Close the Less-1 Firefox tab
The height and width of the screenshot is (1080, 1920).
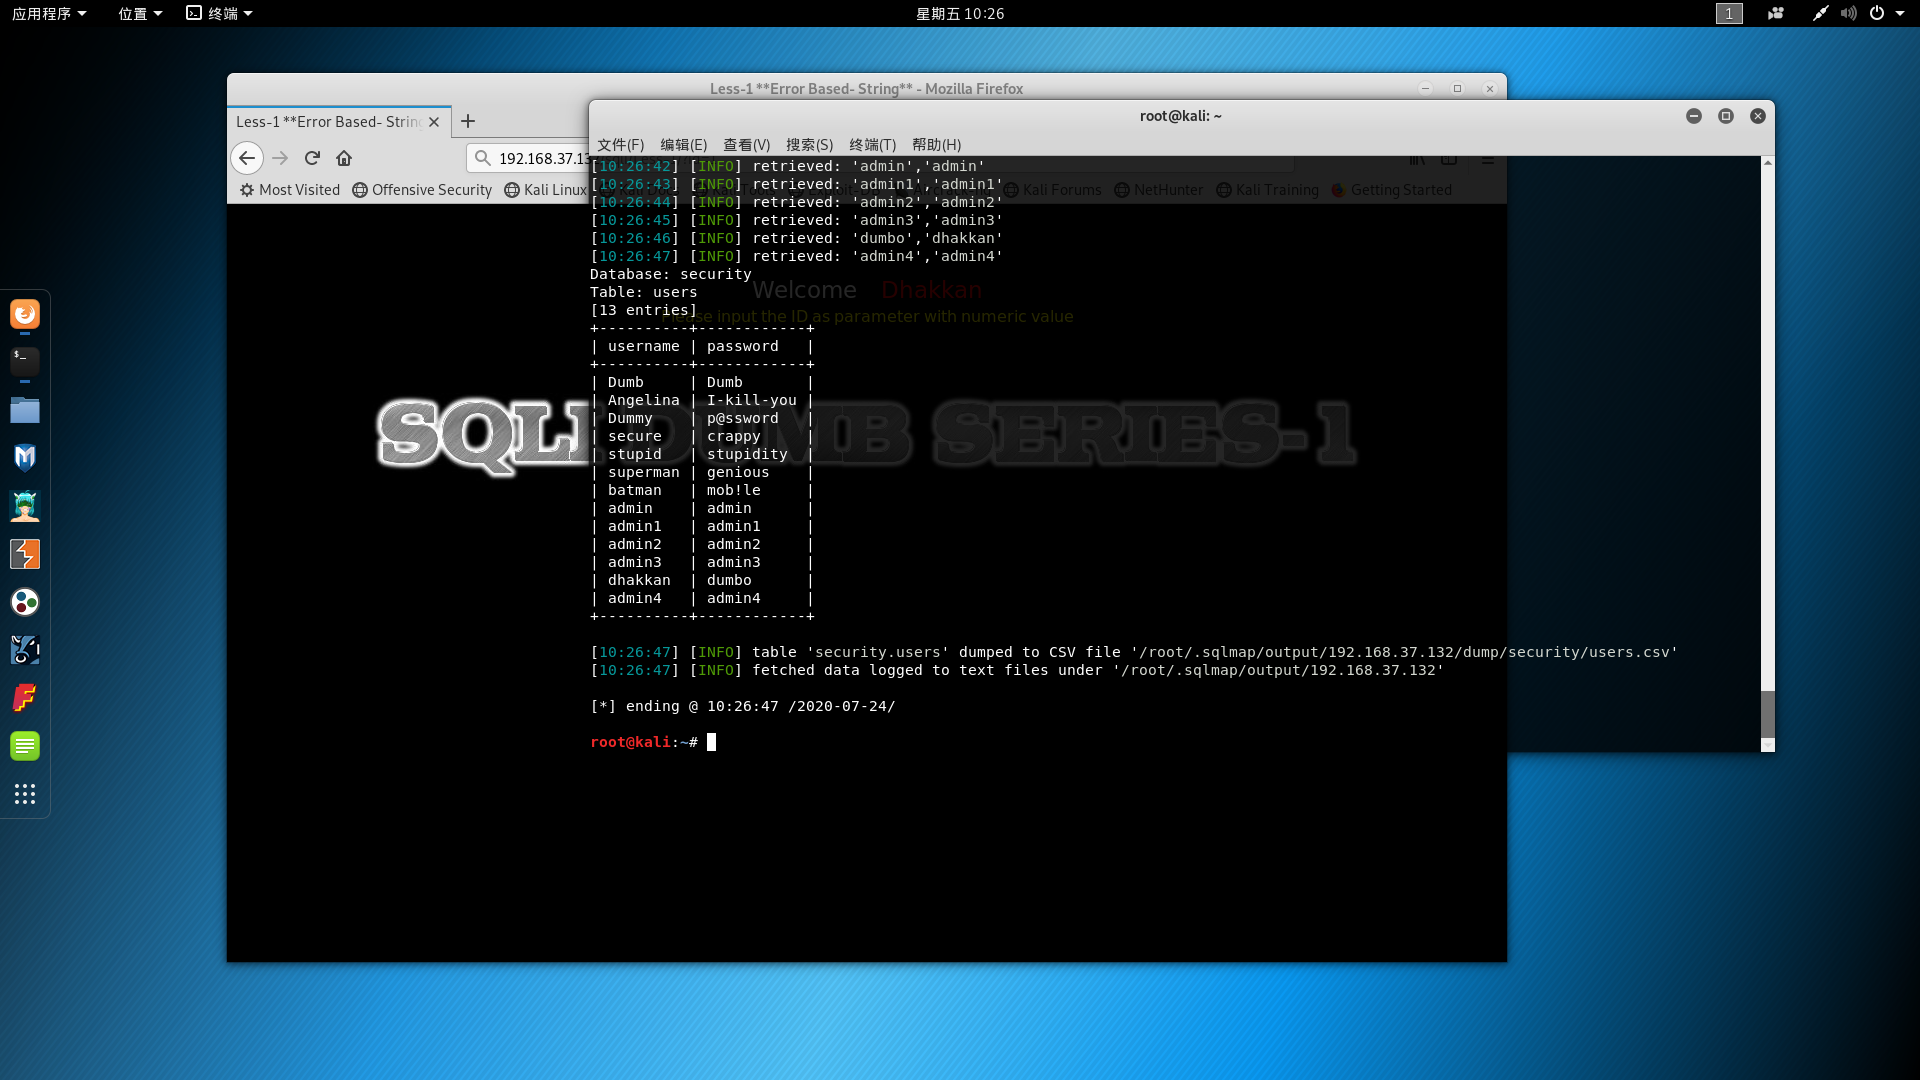[434, 122]
